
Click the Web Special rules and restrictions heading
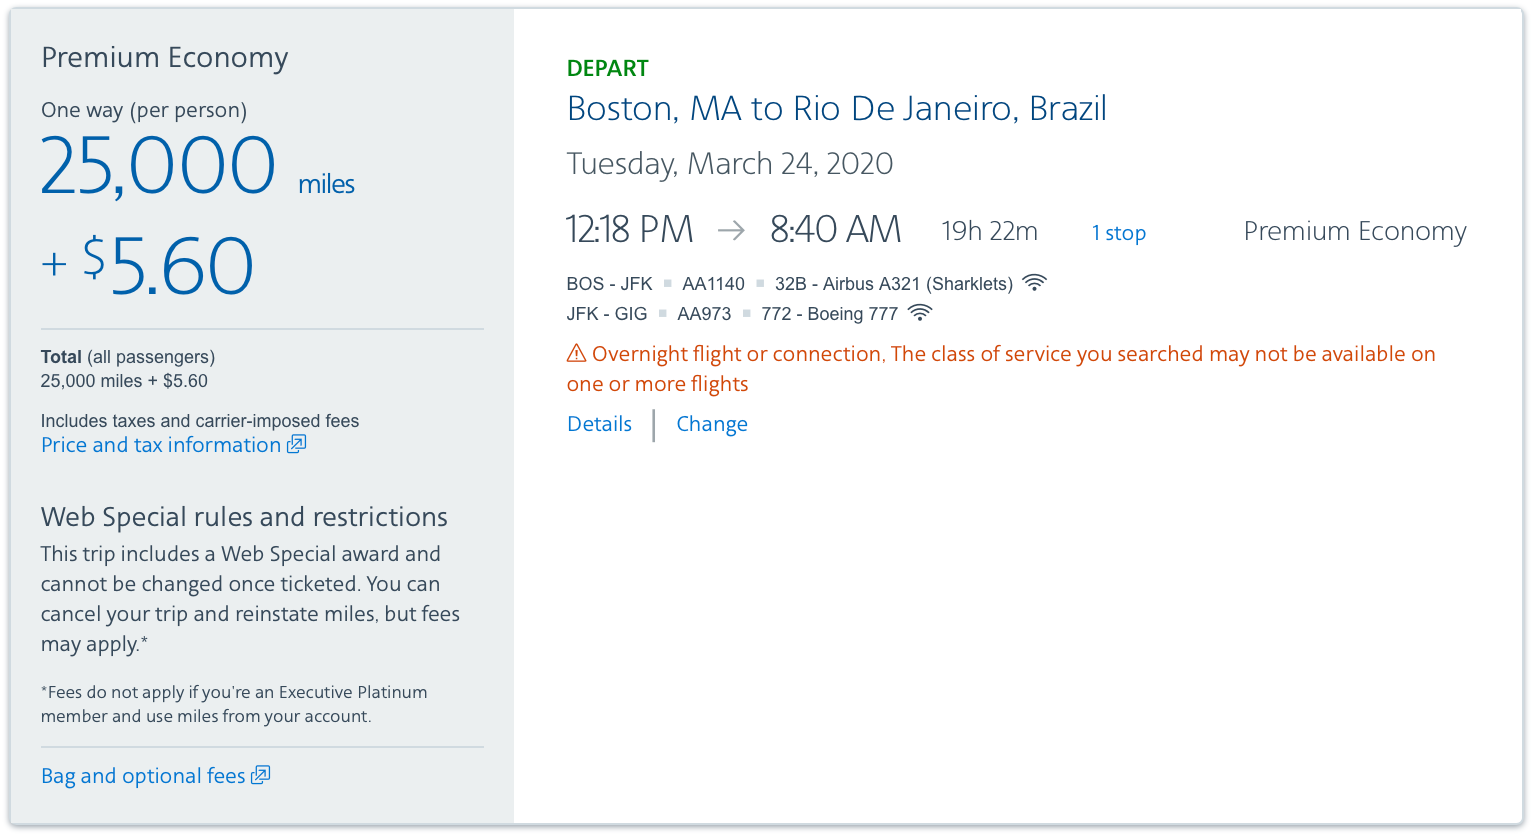(x=244, y=517)
